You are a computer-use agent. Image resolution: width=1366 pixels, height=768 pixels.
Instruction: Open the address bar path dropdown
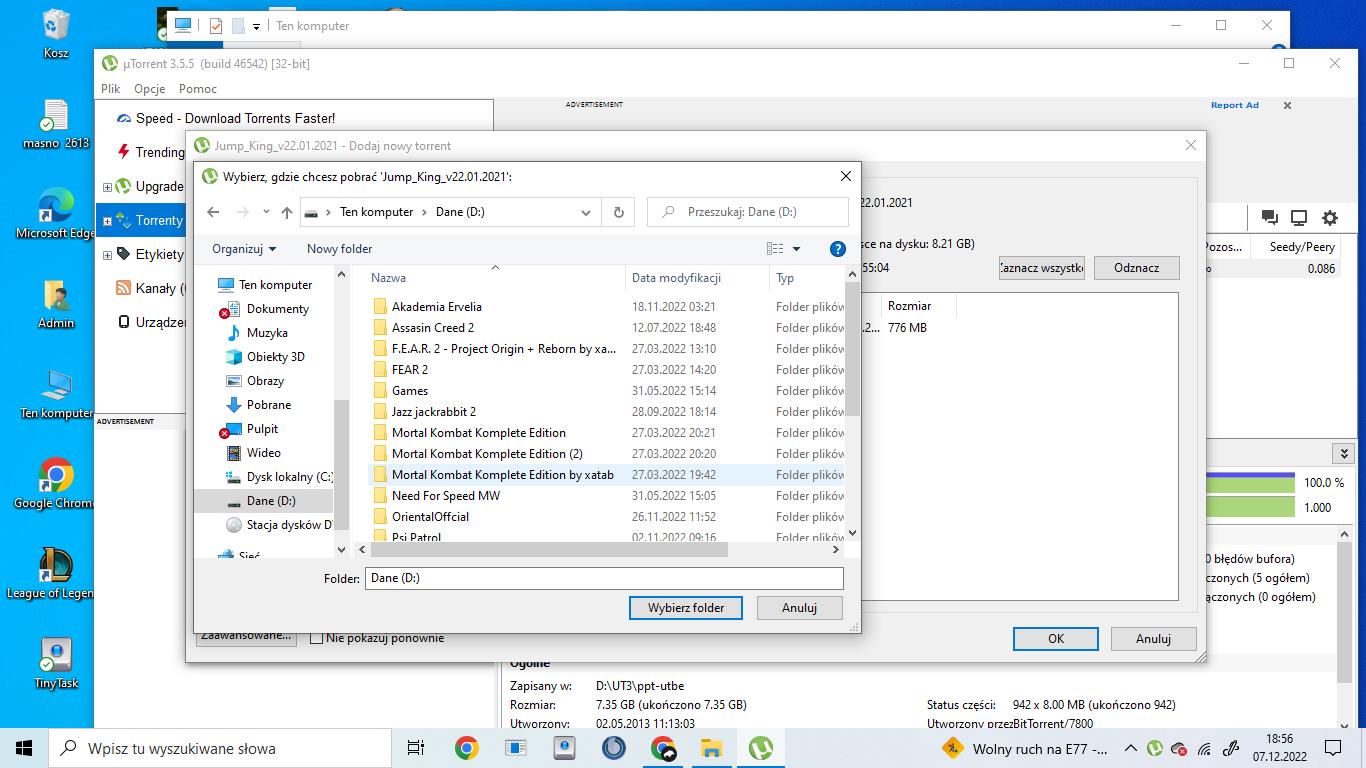coord(586,212)
